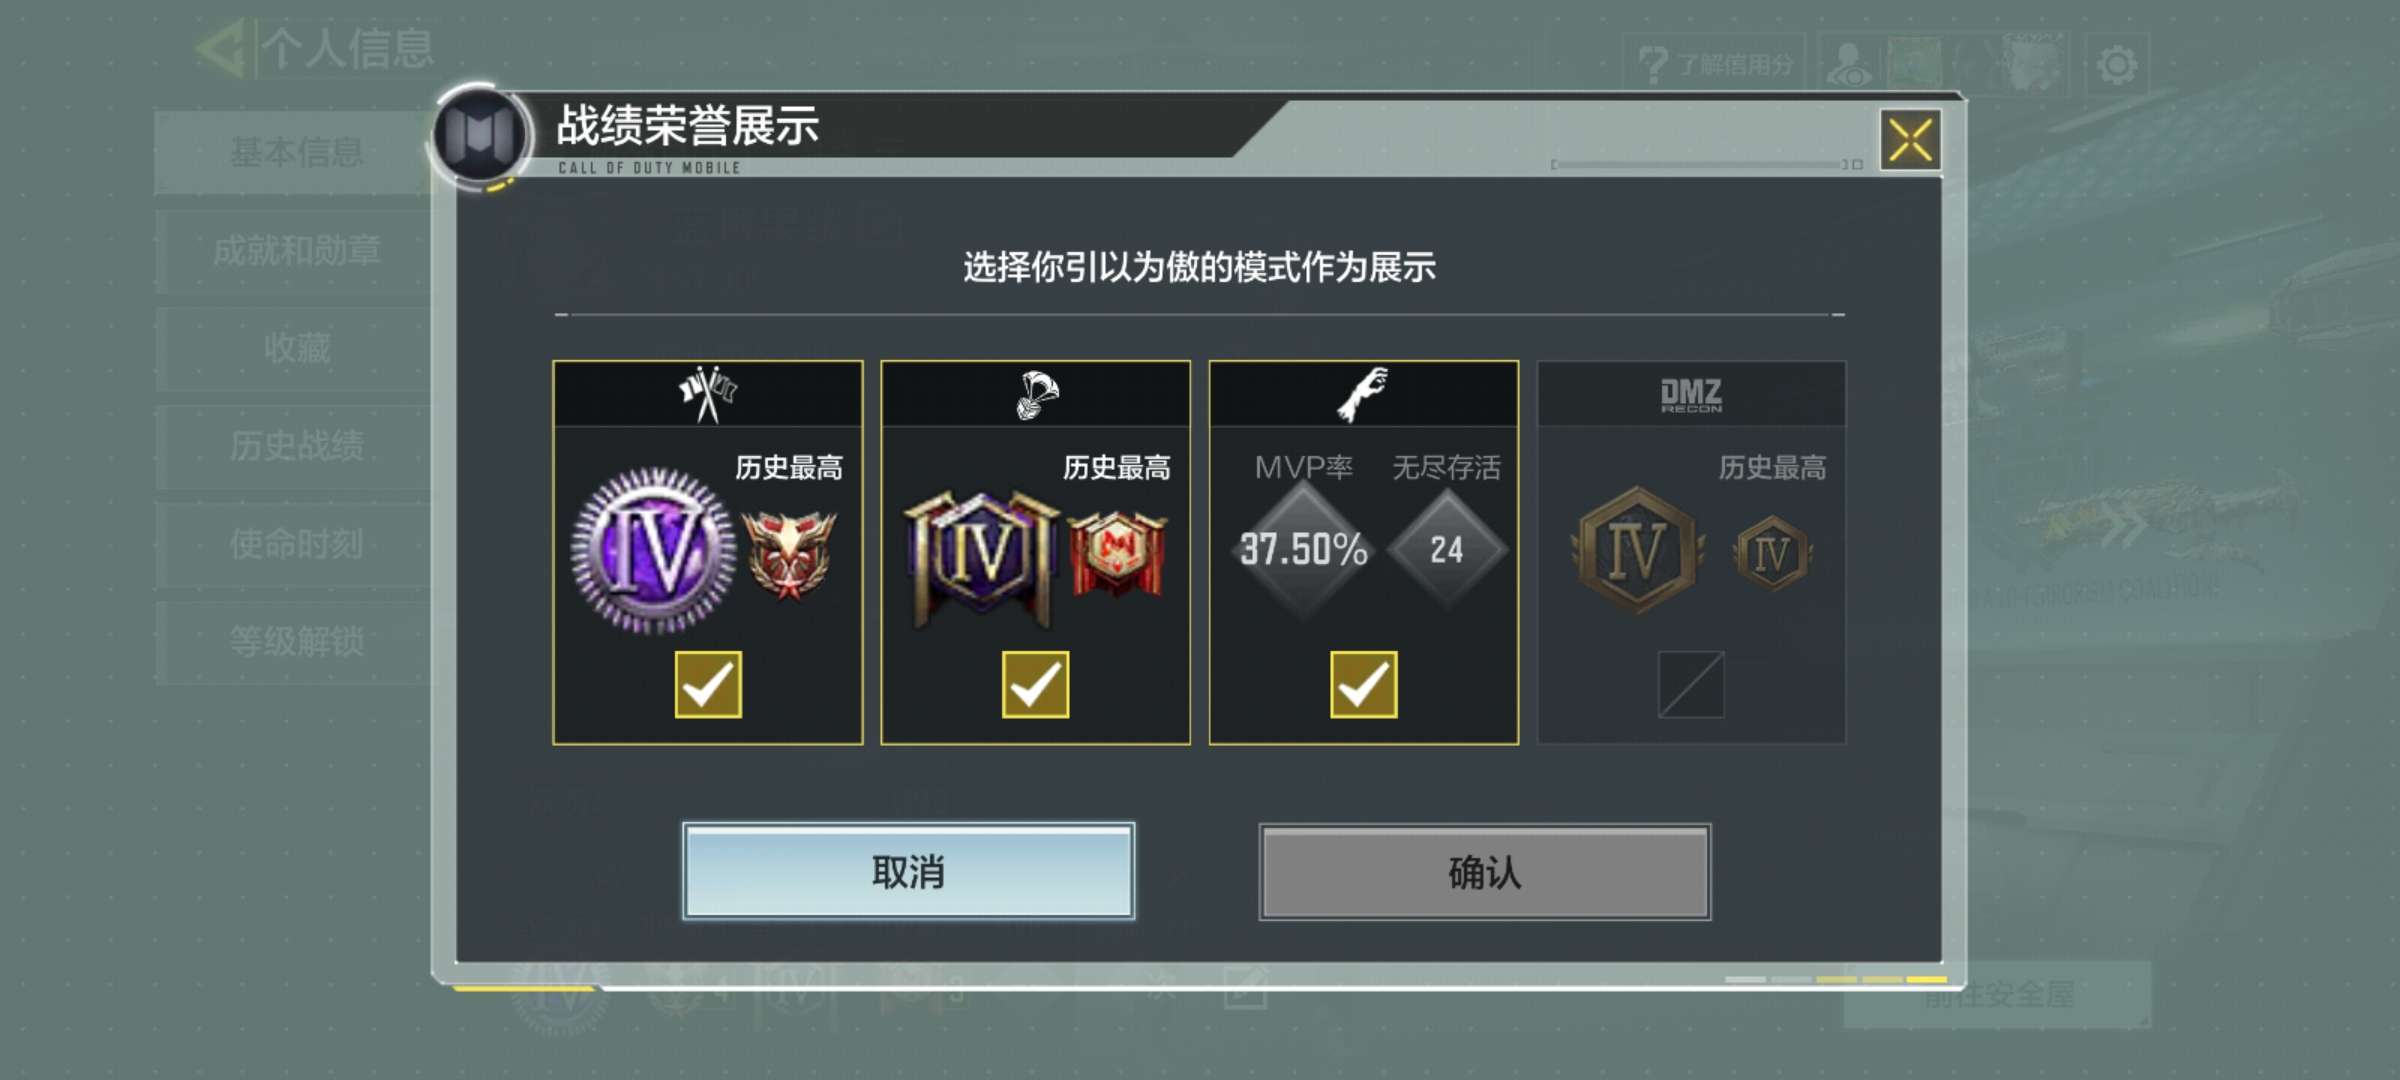
Task: Click the parachute battle royale mode icon
Action: point(1037,394)
